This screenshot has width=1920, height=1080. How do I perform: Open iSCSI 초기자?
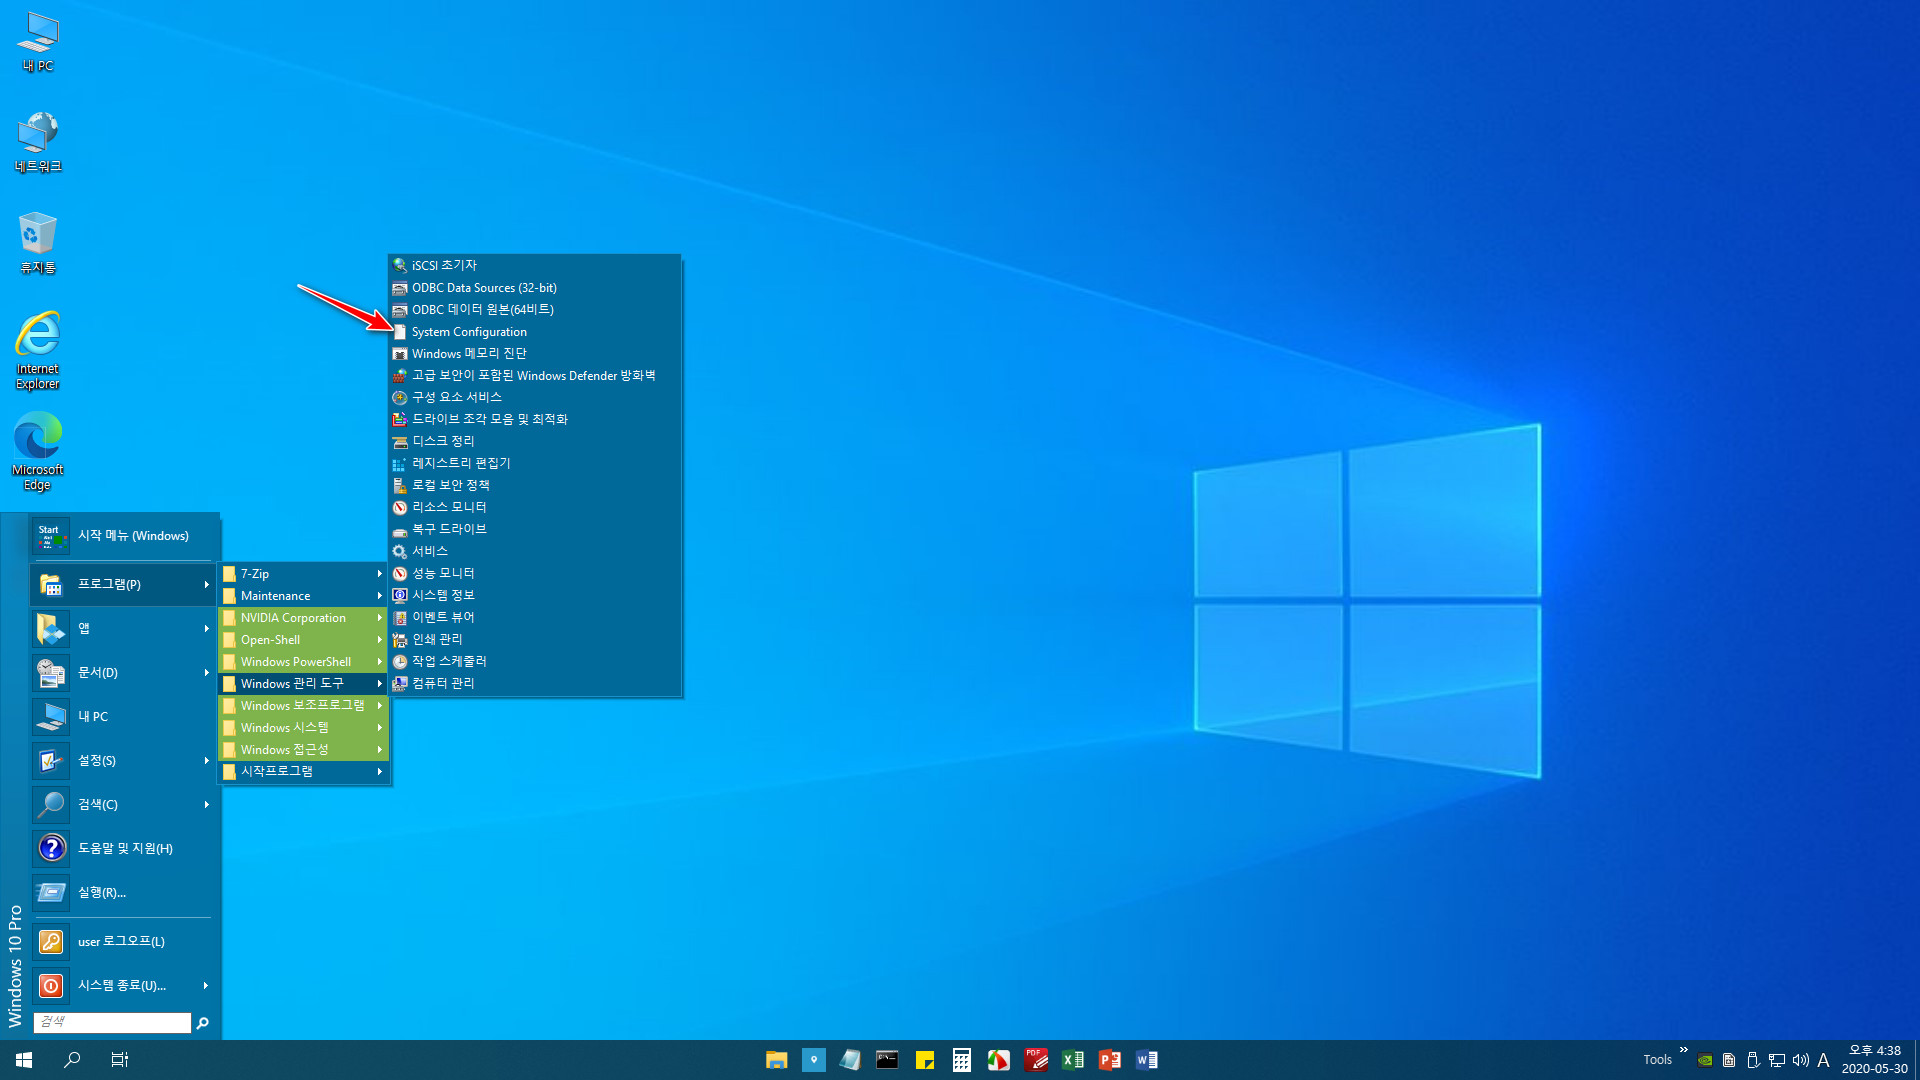(535, 266)
